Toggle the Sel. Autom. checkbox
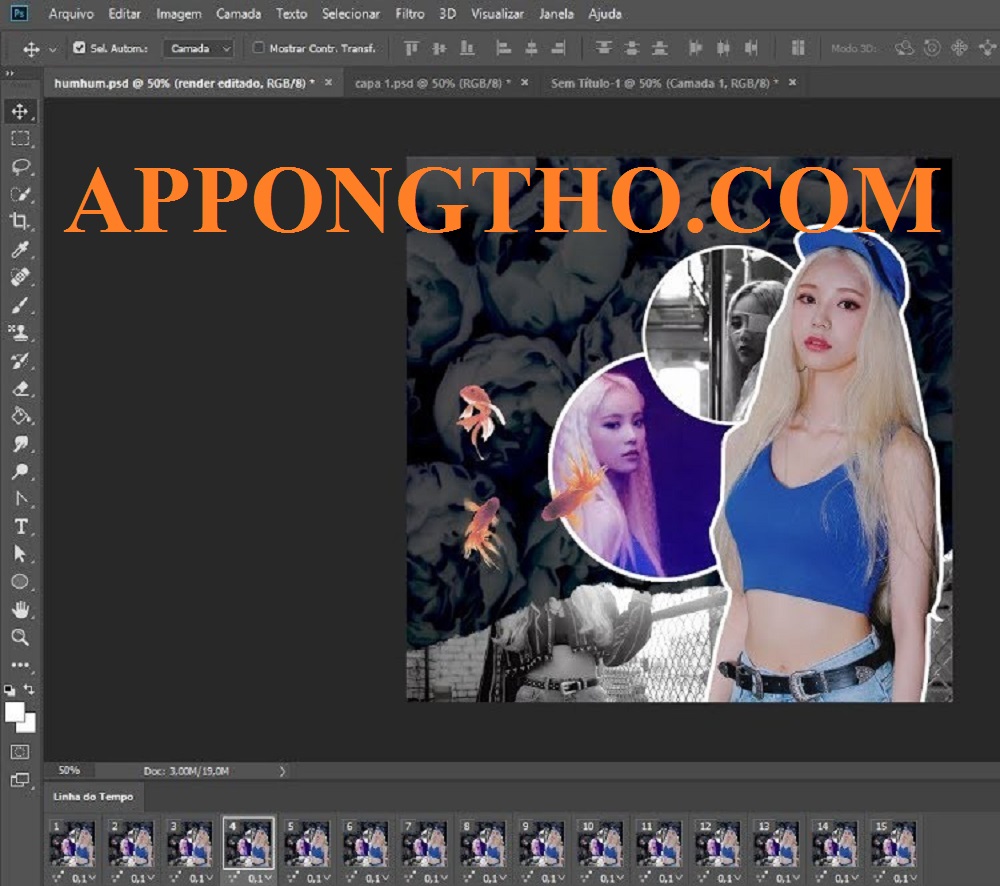 79,47
